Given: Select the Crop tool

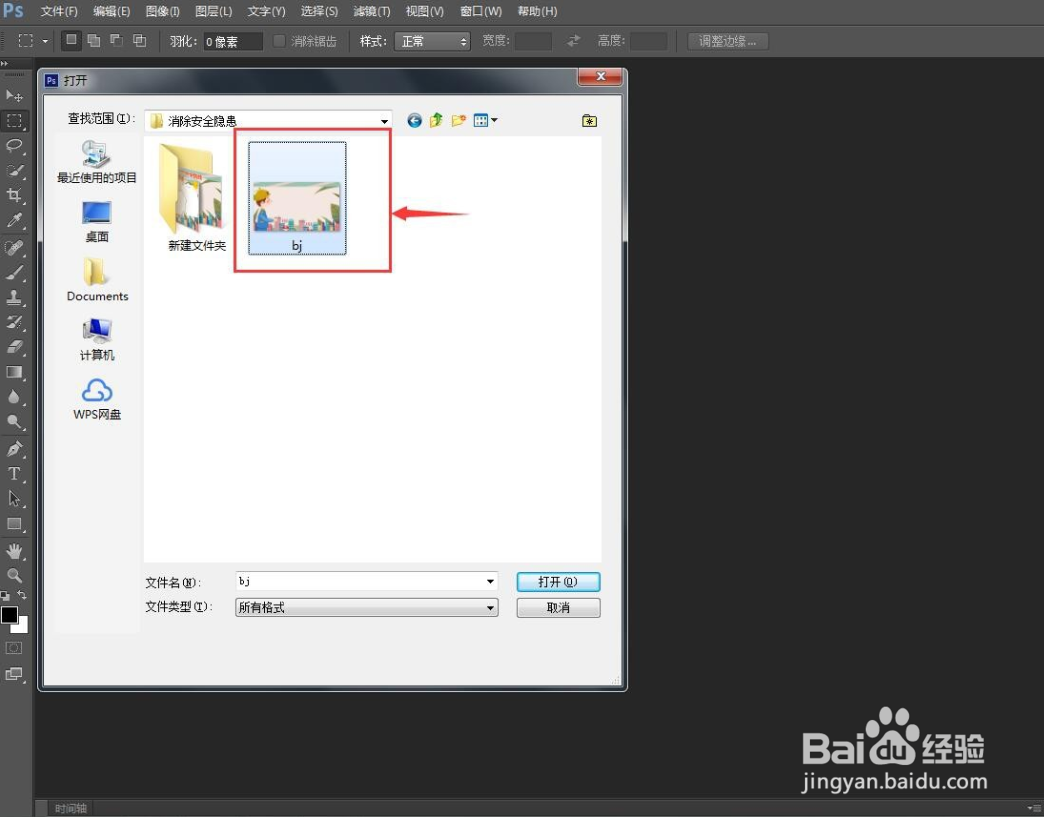Looking at the screenshot, I should (x=14, y=195).
